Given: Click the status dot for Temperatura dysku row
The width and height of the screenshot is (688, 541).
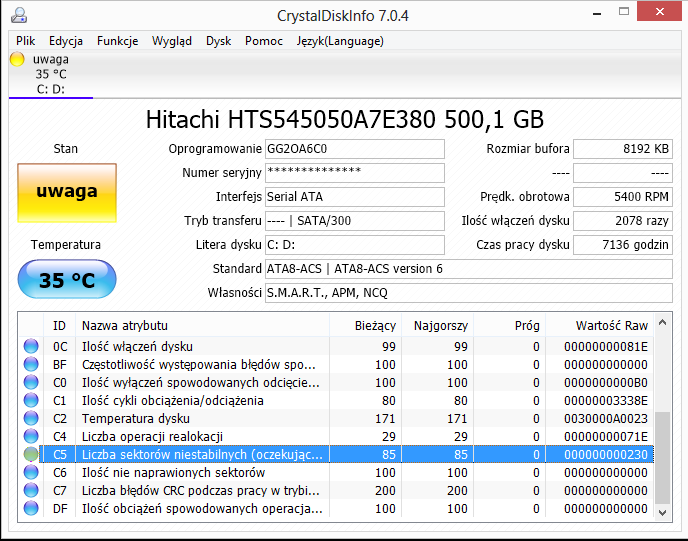Looking at the screenshot, I should 31,418.
